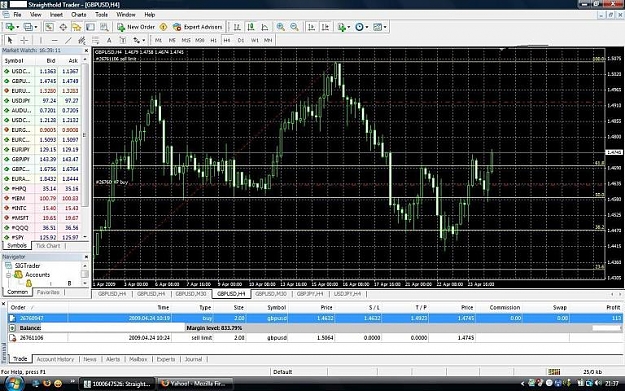Select the Text 'A' drawing tool
The image size is (625, 391).
[109, 40]
